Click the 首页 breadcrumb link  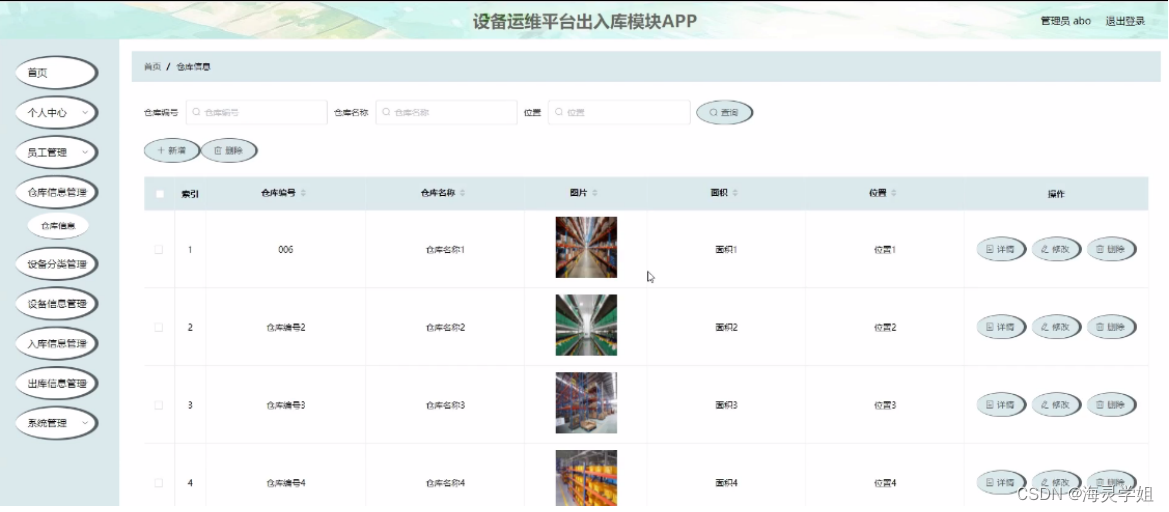point(152,66)
